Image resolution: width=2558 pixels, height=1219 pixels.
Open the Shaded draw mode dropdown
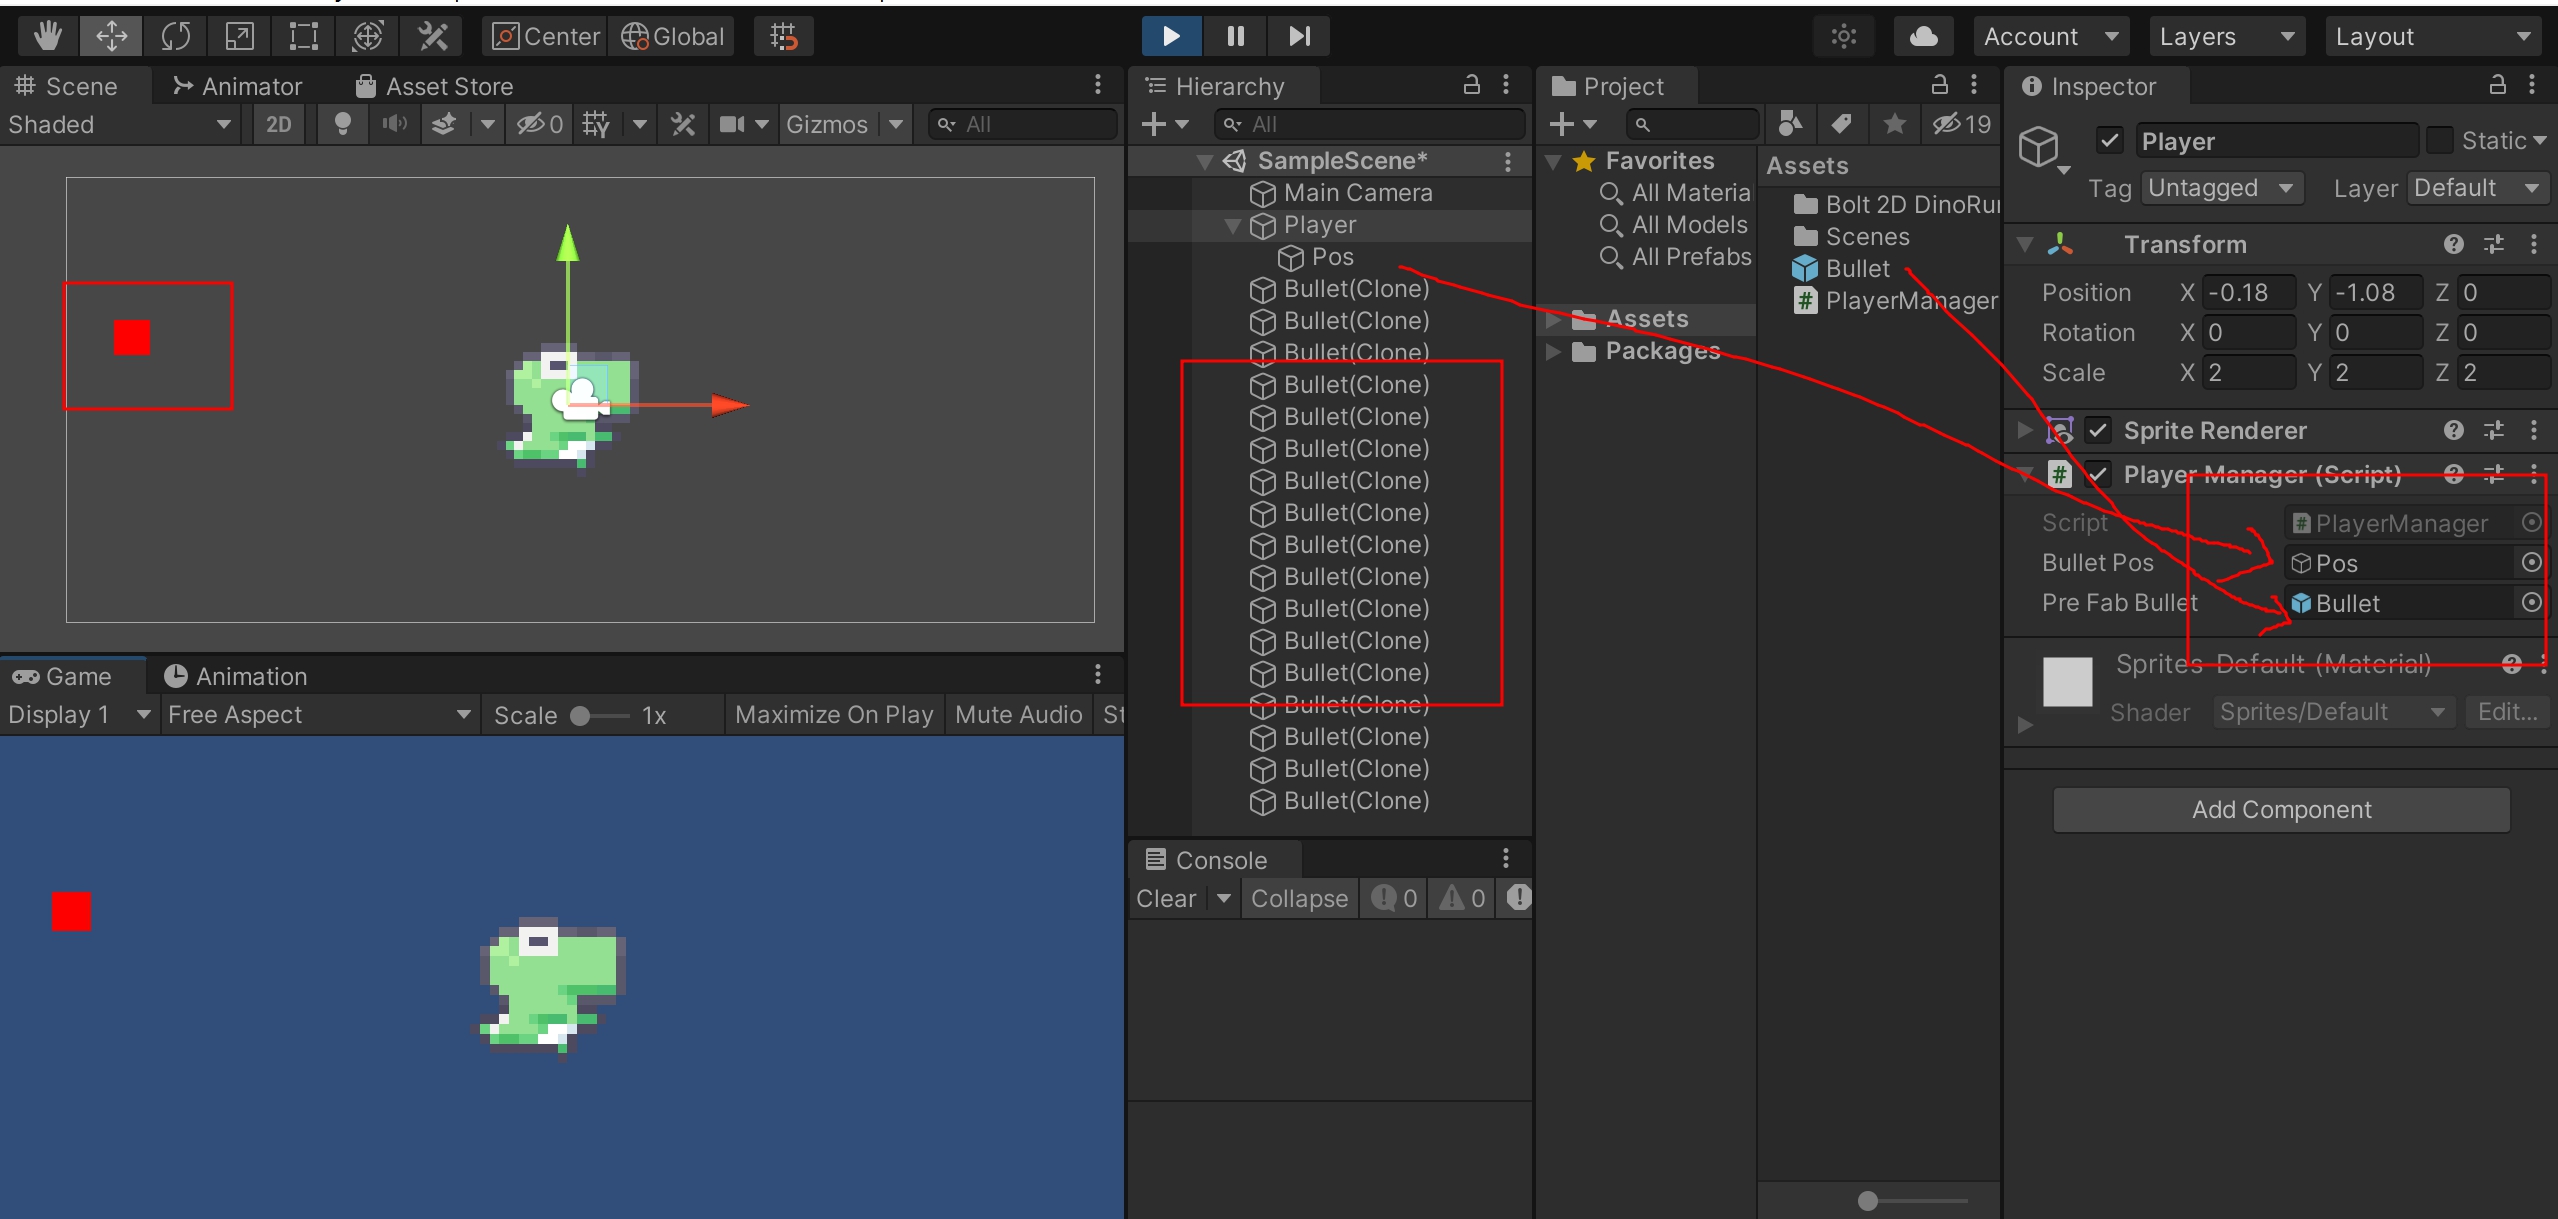pos(120,124)
